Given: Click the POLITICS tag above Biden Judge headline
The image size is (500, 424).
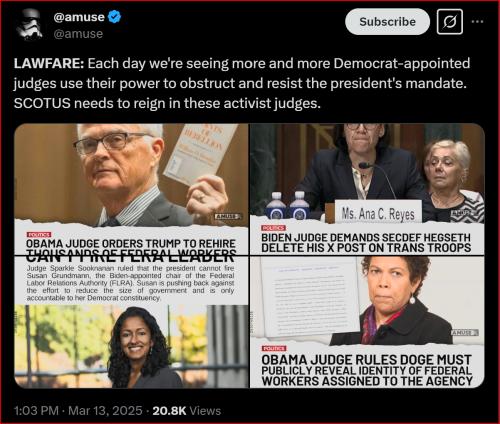Looking at the screenshot, I should (273, 228).
